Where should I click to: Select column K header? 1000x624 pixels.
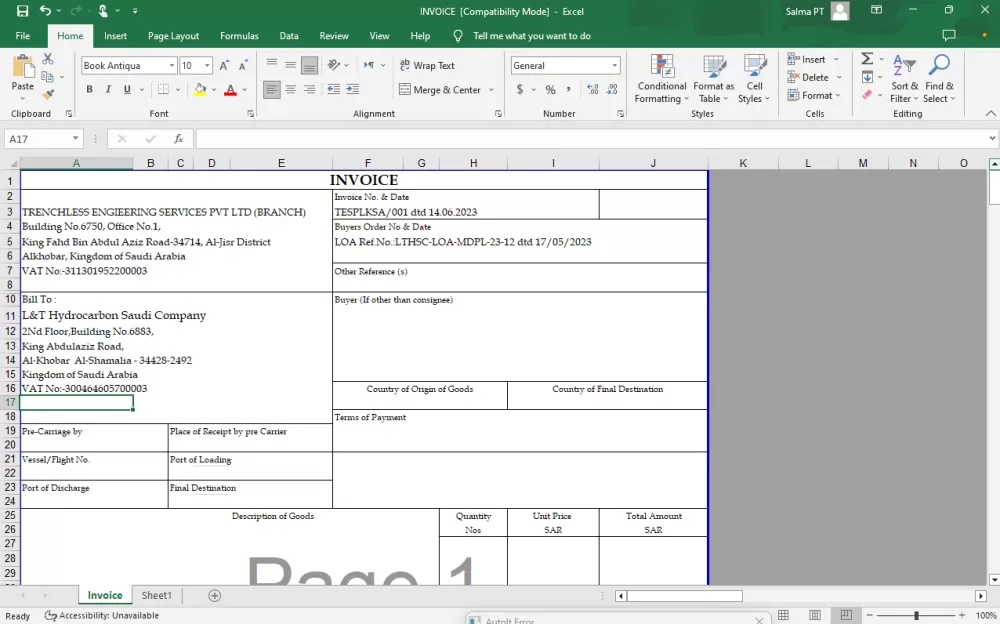click(743, 163)
